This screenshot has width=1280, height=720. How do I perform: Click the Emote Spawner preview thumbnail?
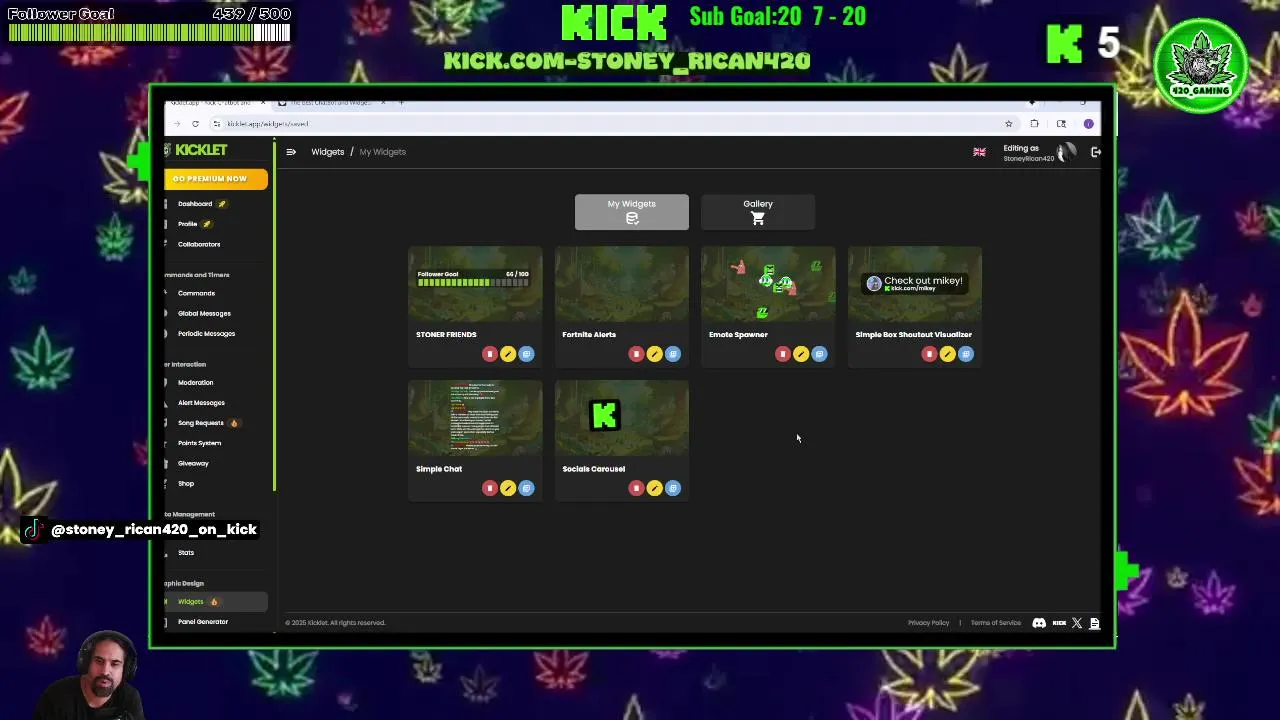click(768, 283)
